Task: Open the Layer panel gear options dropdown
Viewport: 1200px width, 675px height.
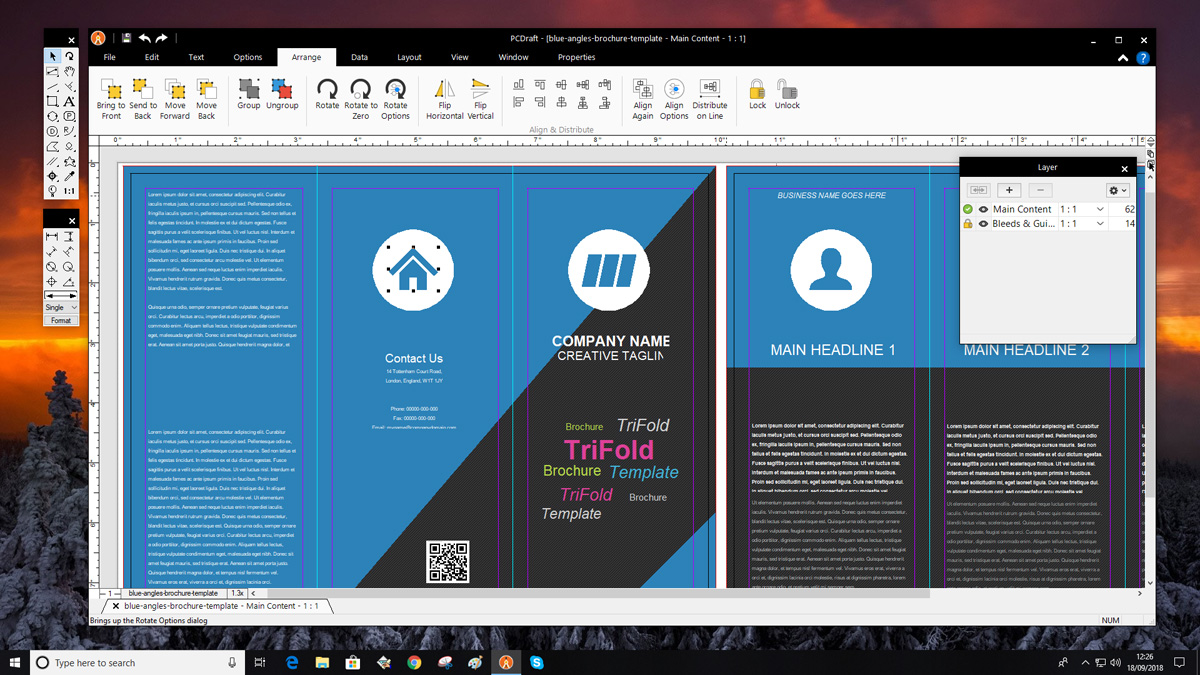Action: (1117, 190)
